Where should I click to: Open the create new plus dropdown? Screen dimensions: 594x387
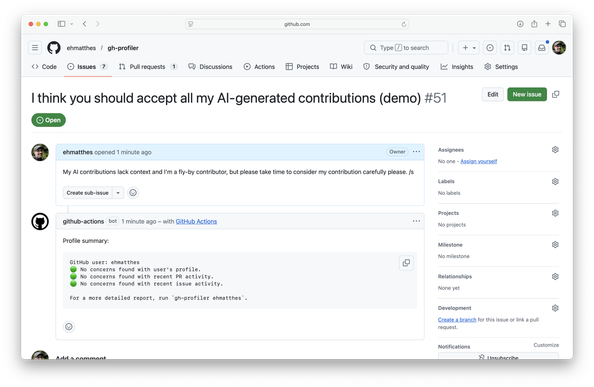[469, 48]
